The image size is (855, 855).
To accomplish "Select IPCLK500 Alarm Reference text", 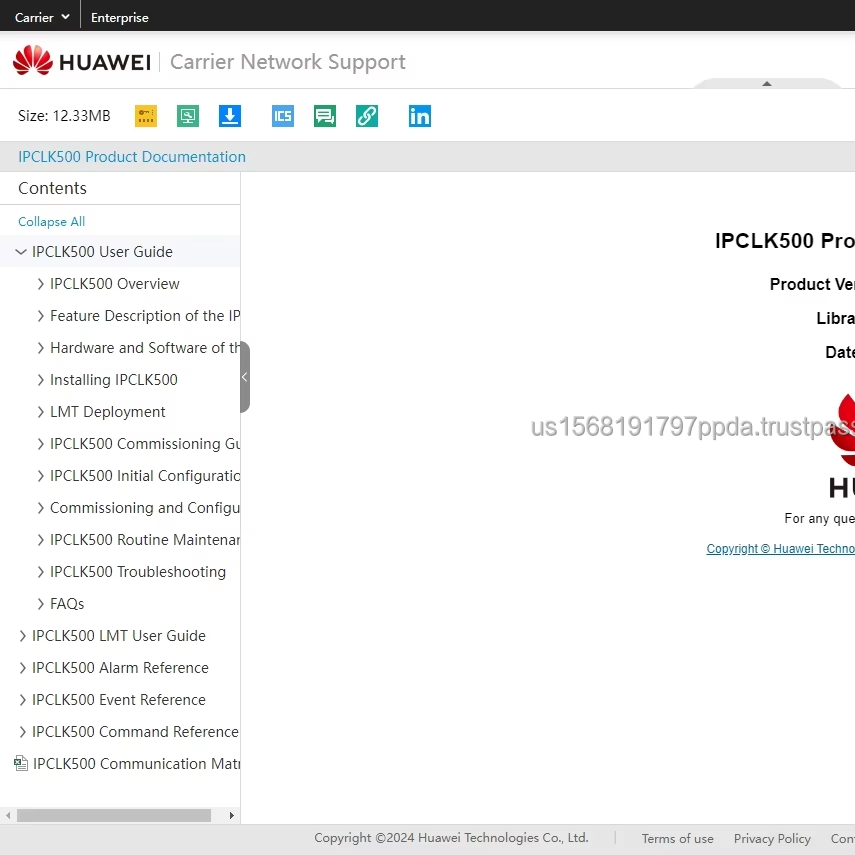I will (121, 667).
